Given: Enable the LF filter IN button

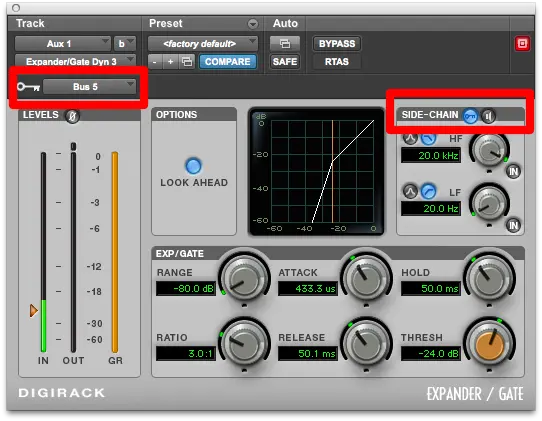Looking at the screenshot, I should tap(514, 225).
